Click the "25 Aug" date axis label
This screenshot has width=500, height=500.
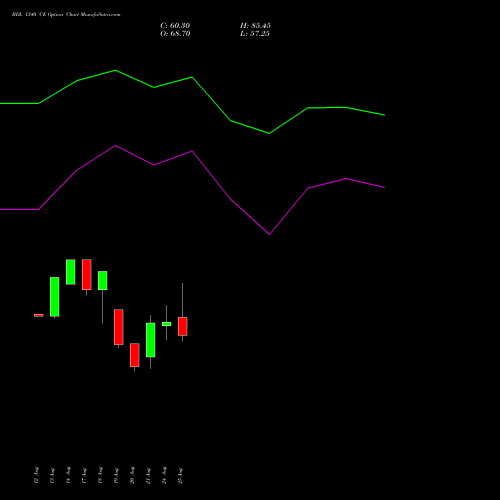180,475
